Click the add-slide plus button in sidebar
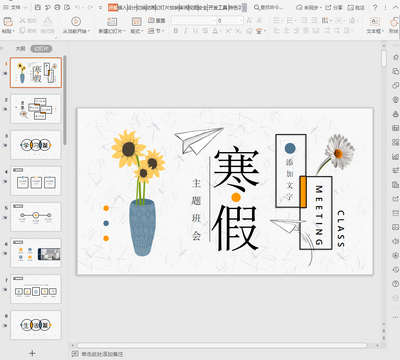Viewport: 400px width, 360px height. (x=32, y=353)
